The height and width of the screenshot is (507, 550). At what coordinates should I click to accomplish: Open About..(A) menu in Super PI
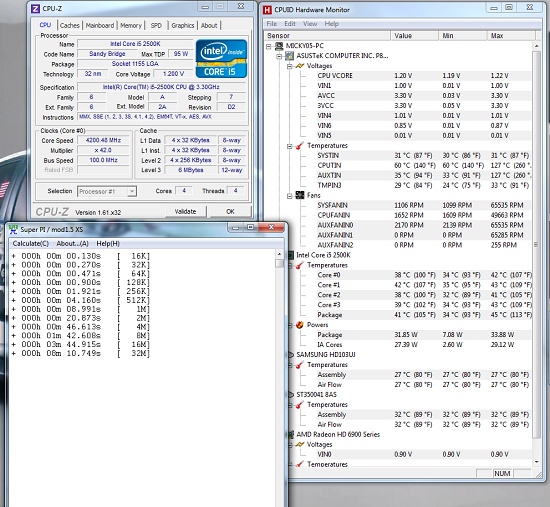(73, 244)
